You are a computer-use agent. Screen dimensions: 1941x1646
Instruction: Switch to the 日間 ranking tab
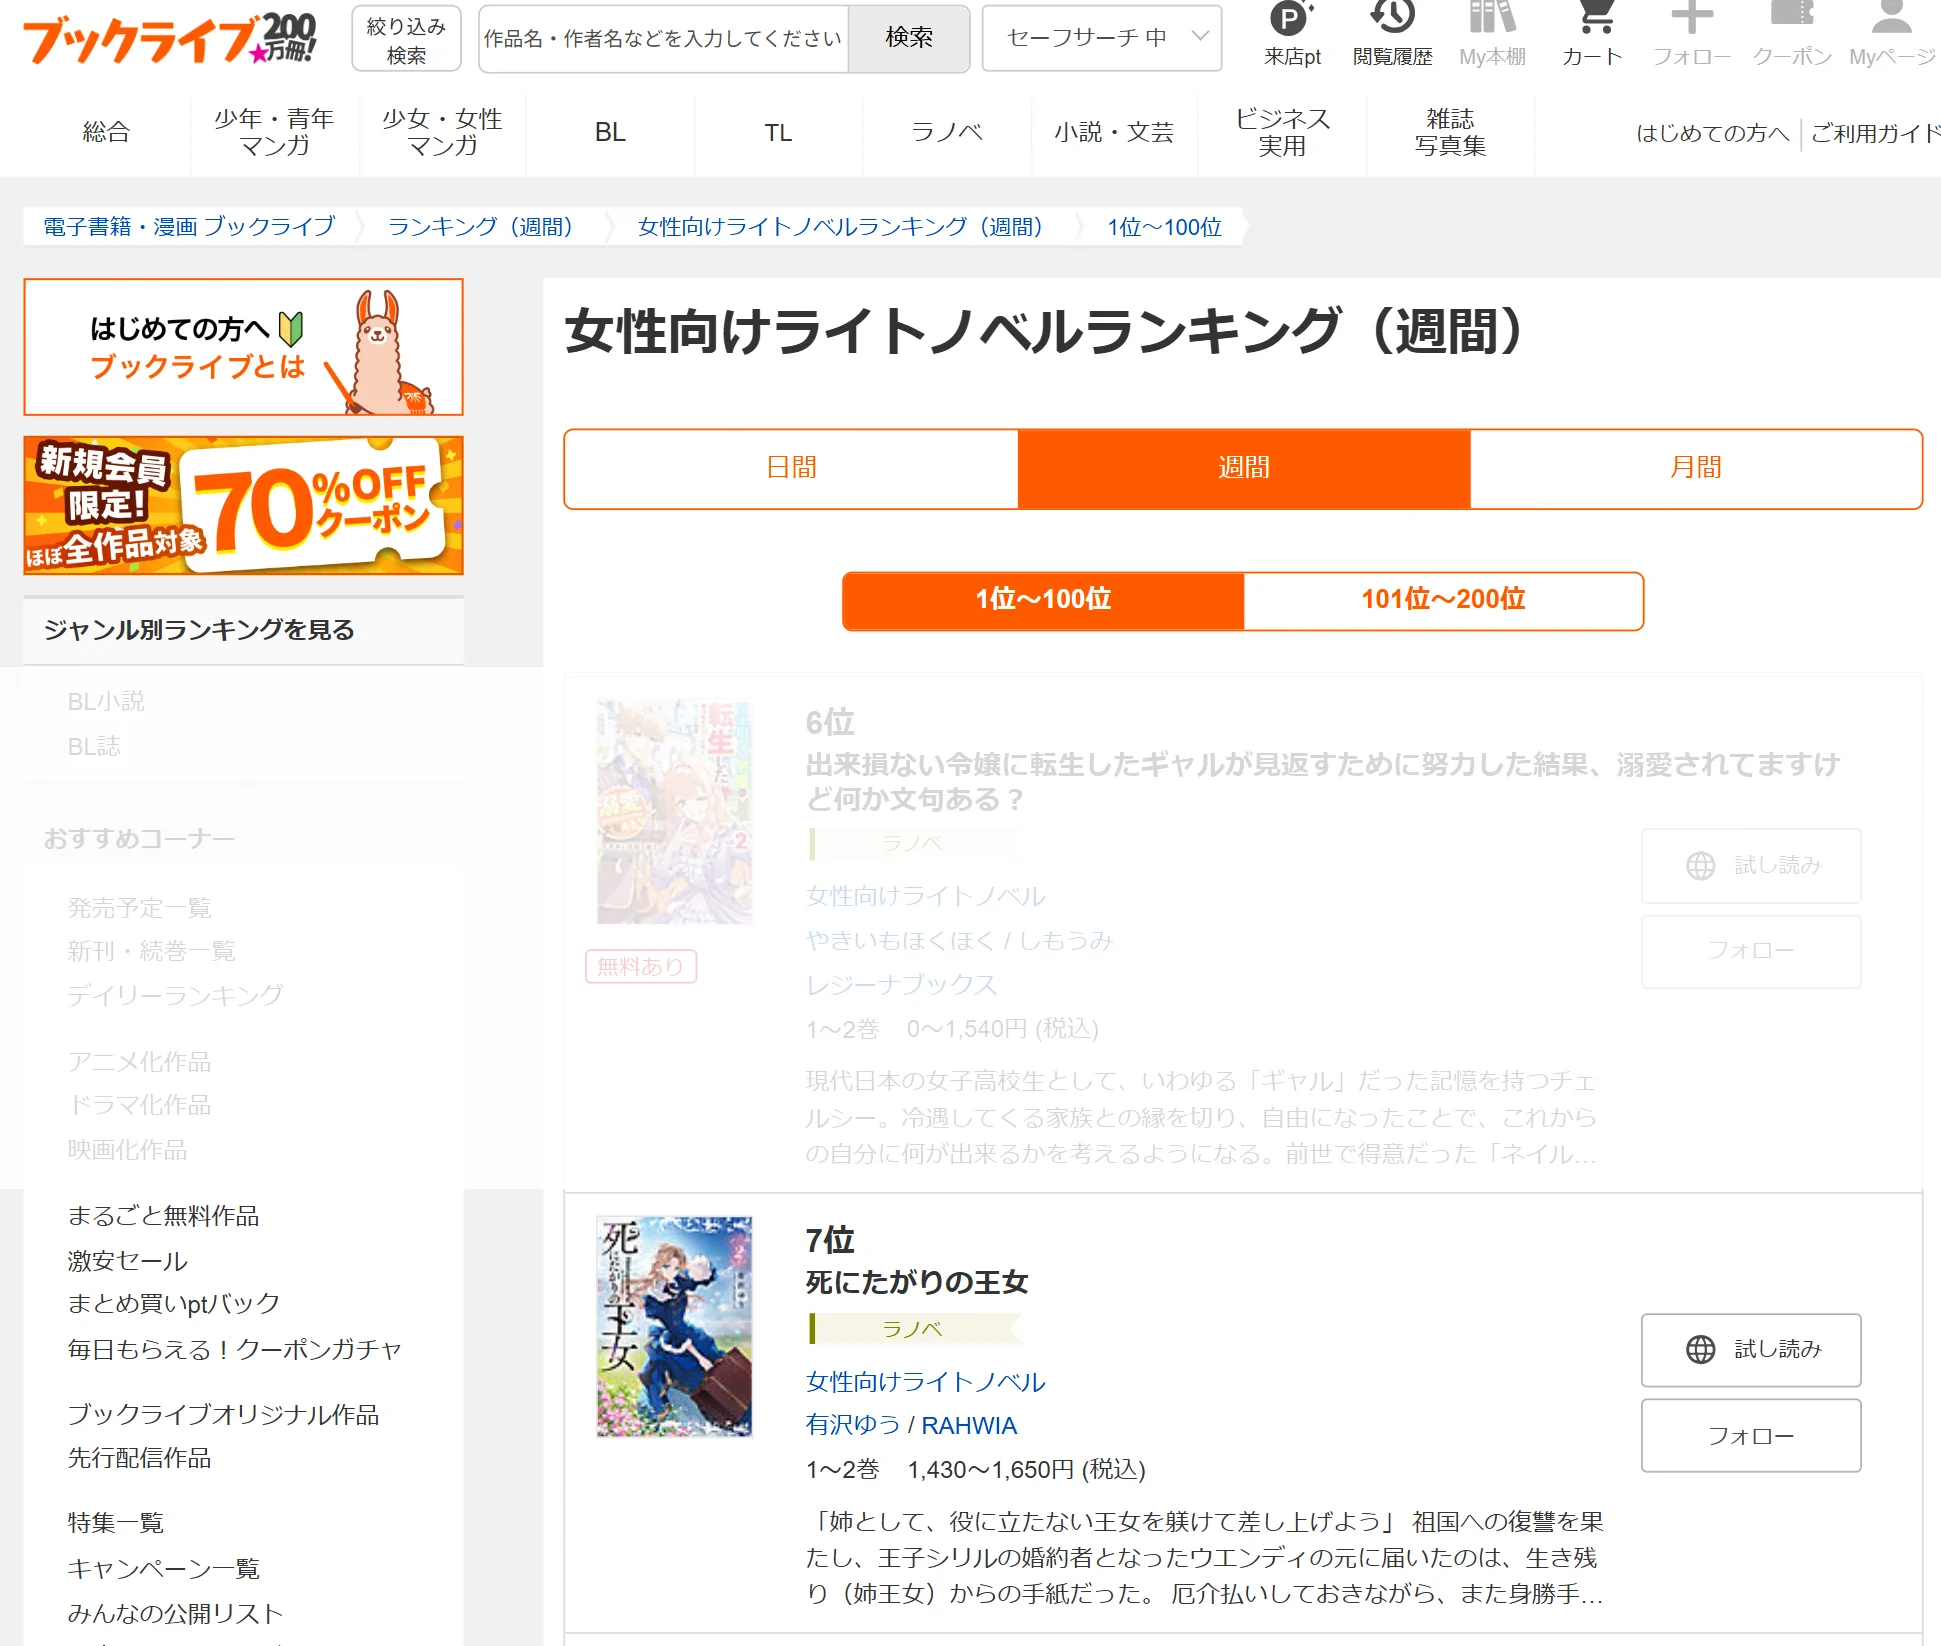click(x=791, y=468)
